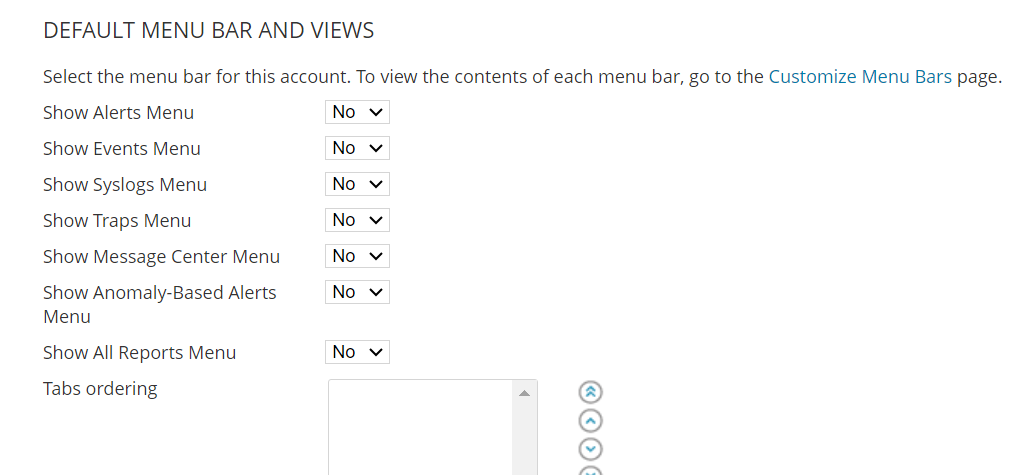Click the Show Message Center Menu label text
Image resolution: width=1018 pixels, height=475 pixels.
161,256
